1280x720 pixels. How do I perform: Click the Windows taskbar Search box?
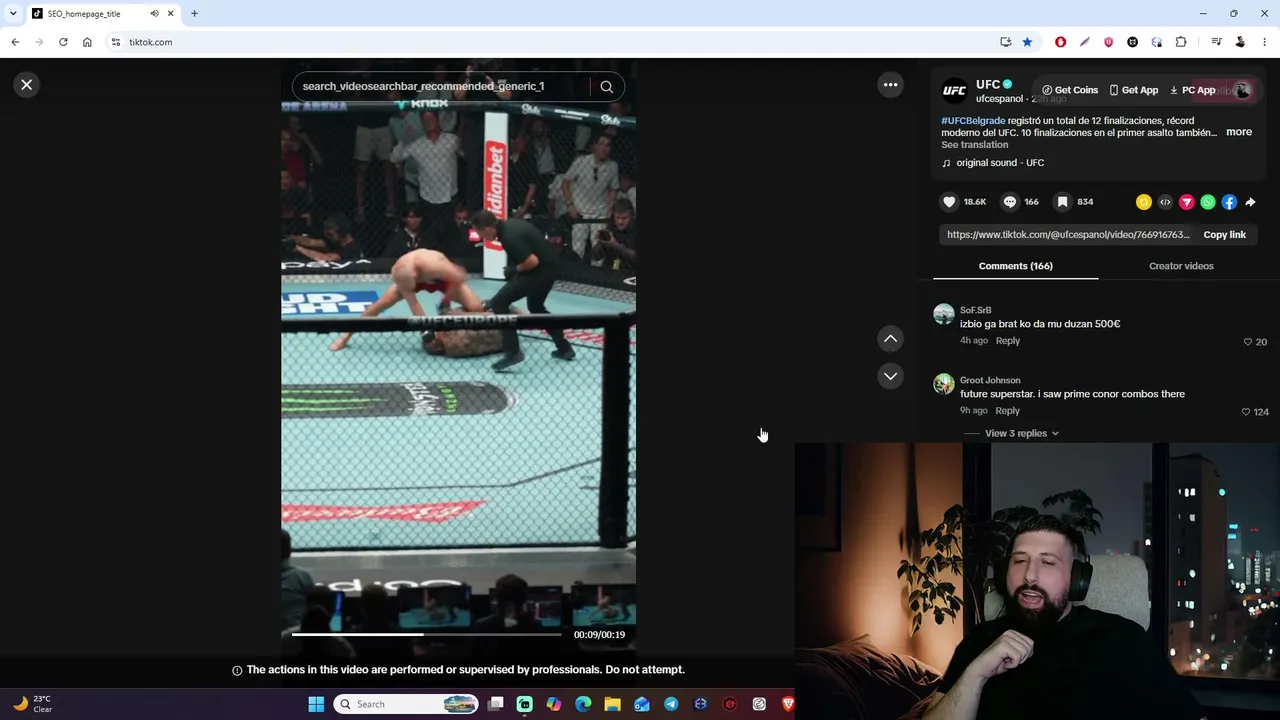click(406, 704)
